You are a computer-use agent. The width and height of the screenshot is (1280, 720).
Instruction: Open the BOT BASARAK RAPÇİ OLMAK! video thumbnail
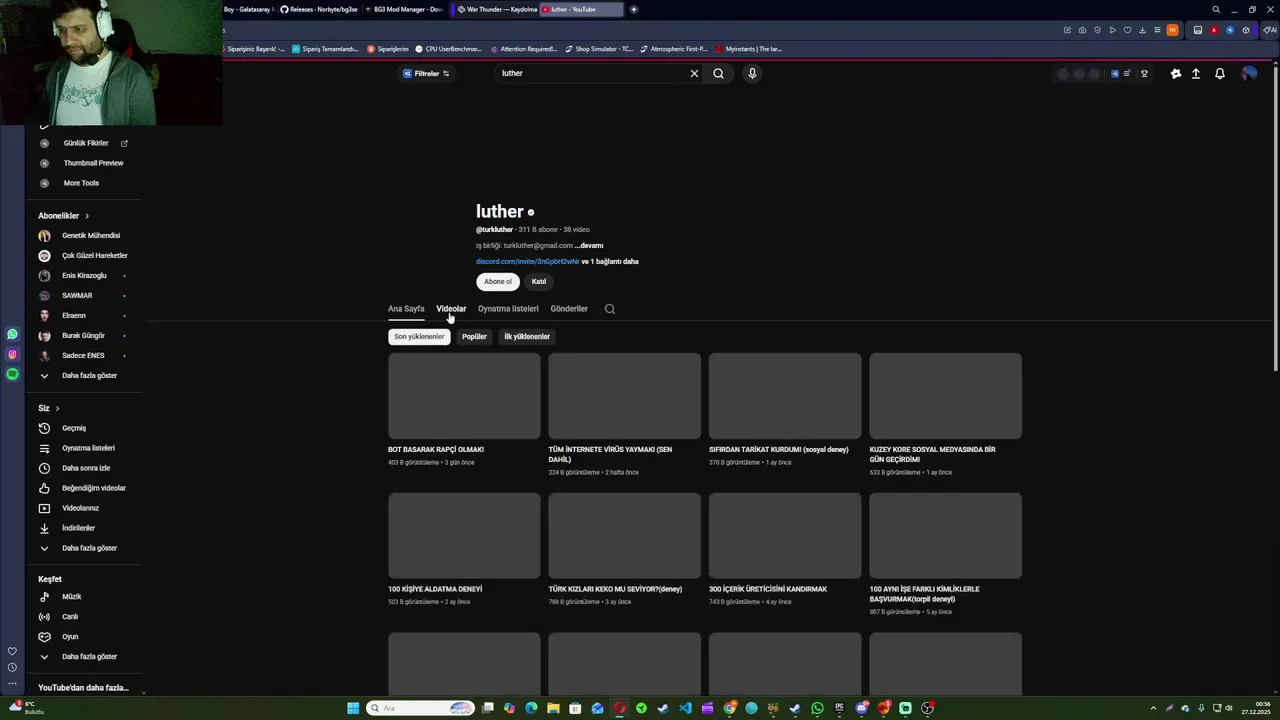tap(464, 396)
